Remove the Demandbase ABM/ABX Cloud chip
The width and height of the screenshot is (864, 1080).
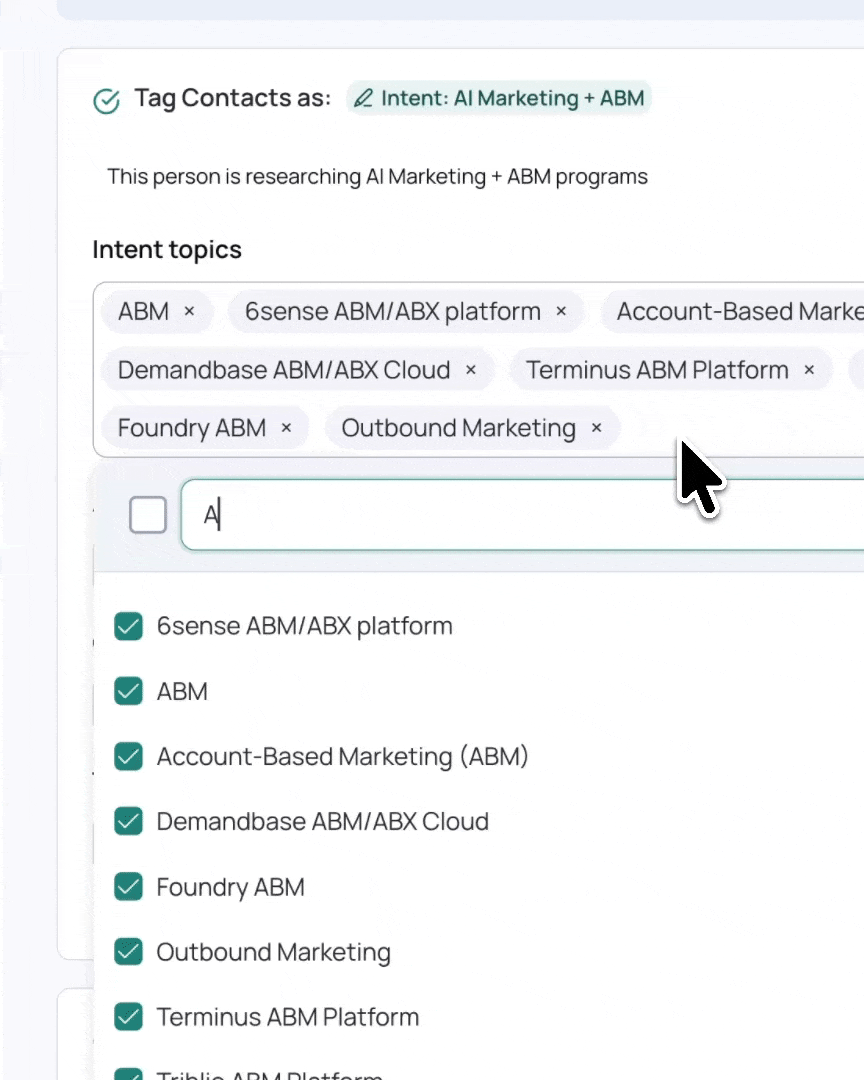pos(471,370)
